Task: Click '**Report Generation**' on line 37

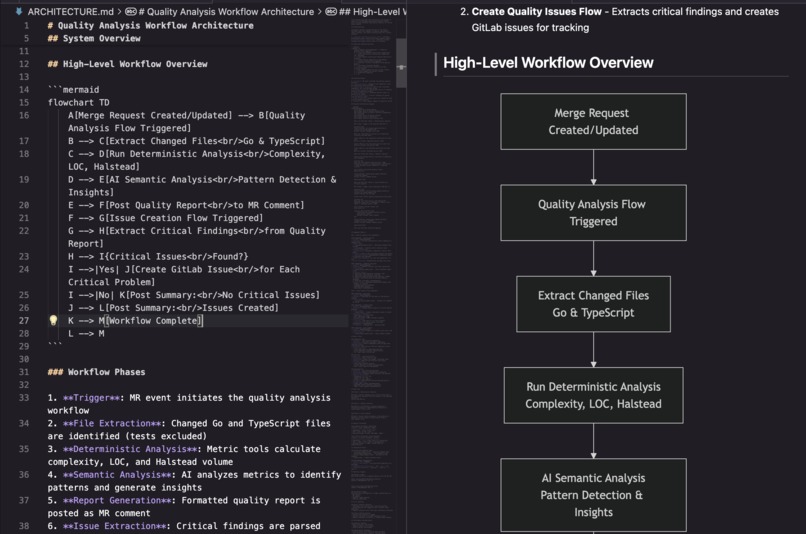Action: [117, 501]
